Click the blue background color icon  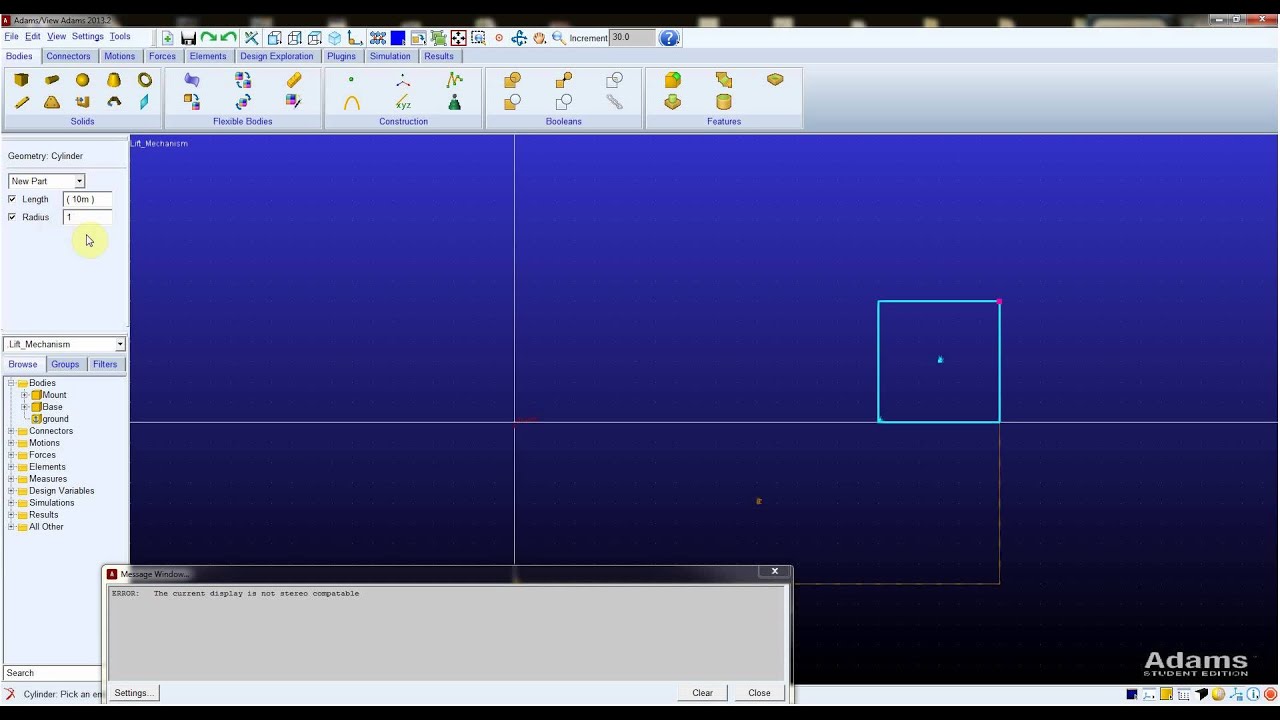click(398, 38)
